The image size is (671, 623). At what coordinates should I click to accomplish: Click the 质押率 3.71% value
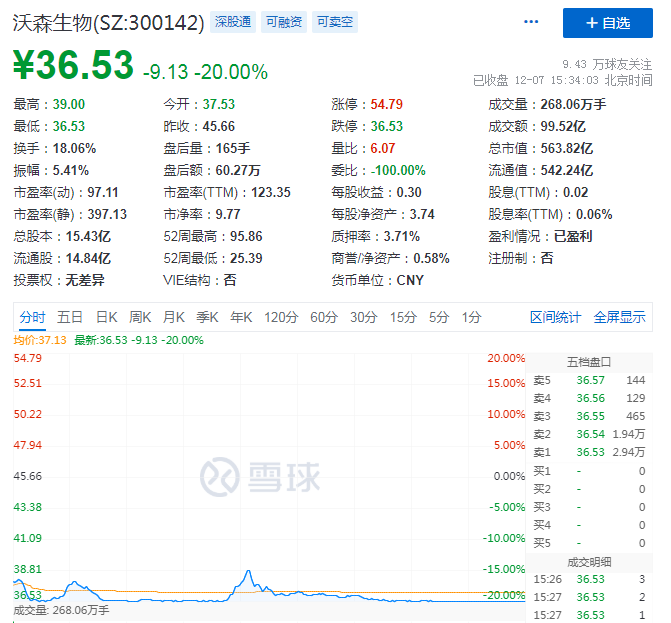[401, 236]
